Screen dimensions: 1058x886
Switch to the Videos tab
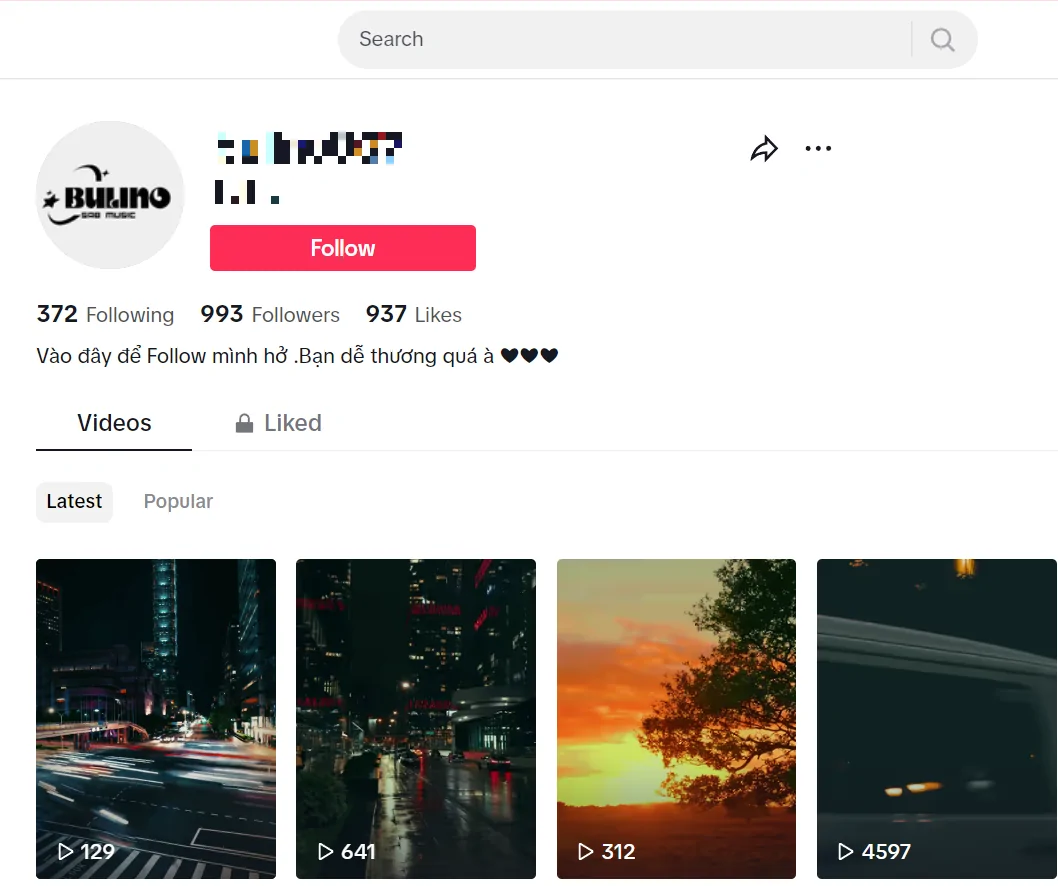pos(114,423)
